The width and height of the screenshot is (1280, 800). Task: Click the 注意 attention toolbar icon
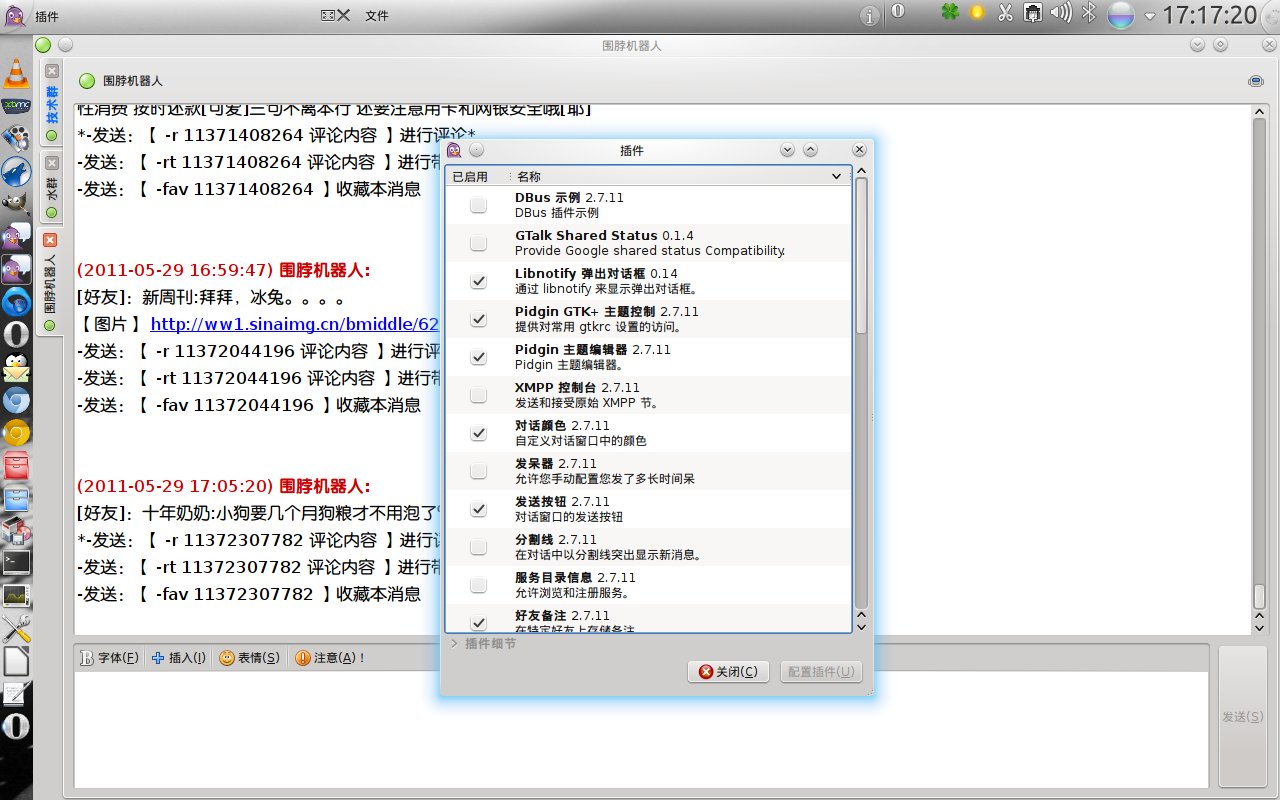point(303,658)
